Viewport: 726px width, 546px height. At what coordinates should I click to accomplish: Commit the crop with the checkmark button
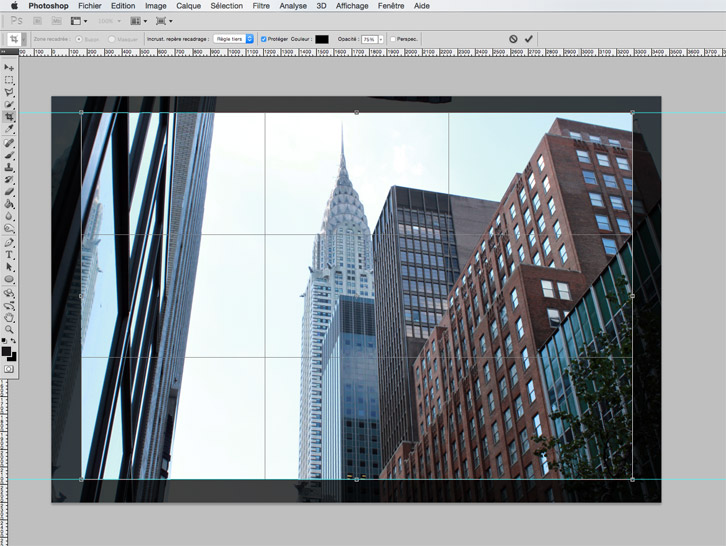coord(529,39)
